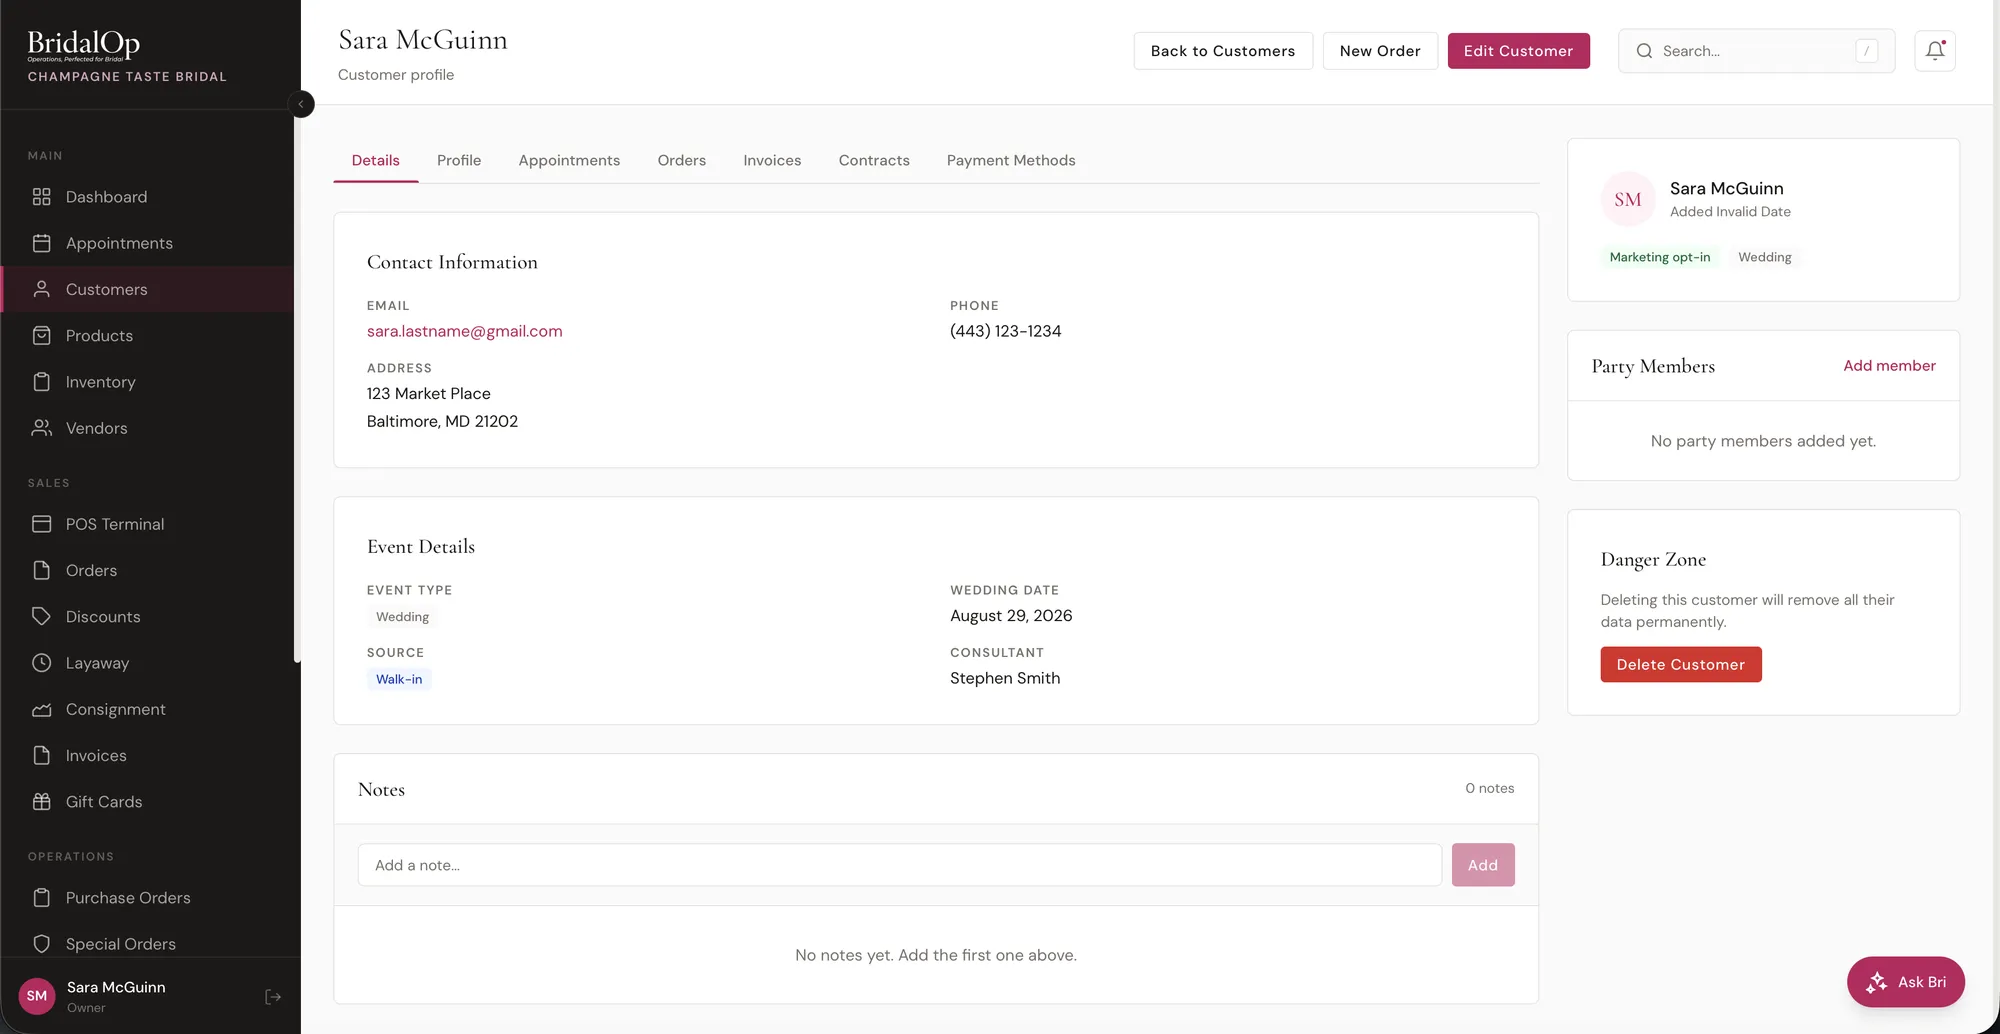Switch to the Invoices tab

pos(772,160)
